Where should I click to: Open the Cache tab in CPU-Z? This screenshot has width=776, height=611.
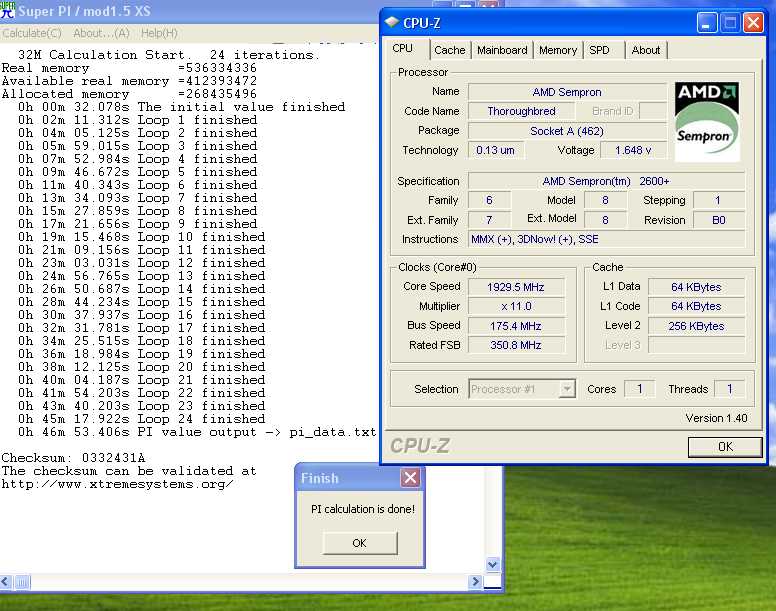[449, 50]
